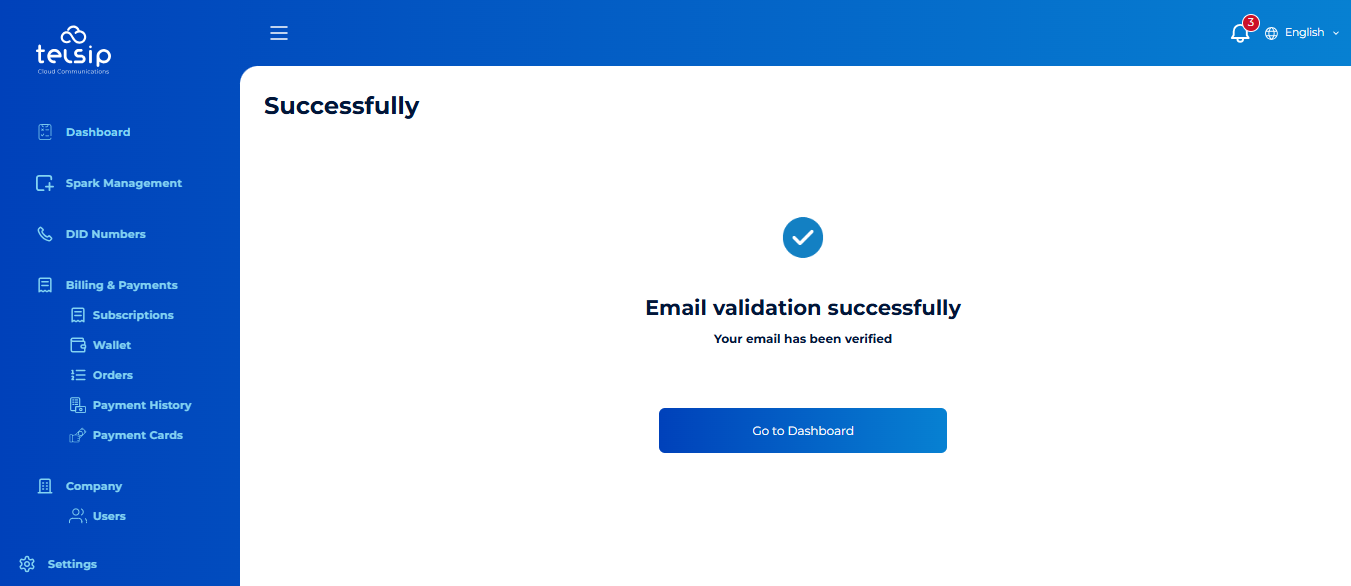The width and height of the screenshot is (1351, 586).
Task: Click the Subscriptions icon
Action: click(78, 315)
